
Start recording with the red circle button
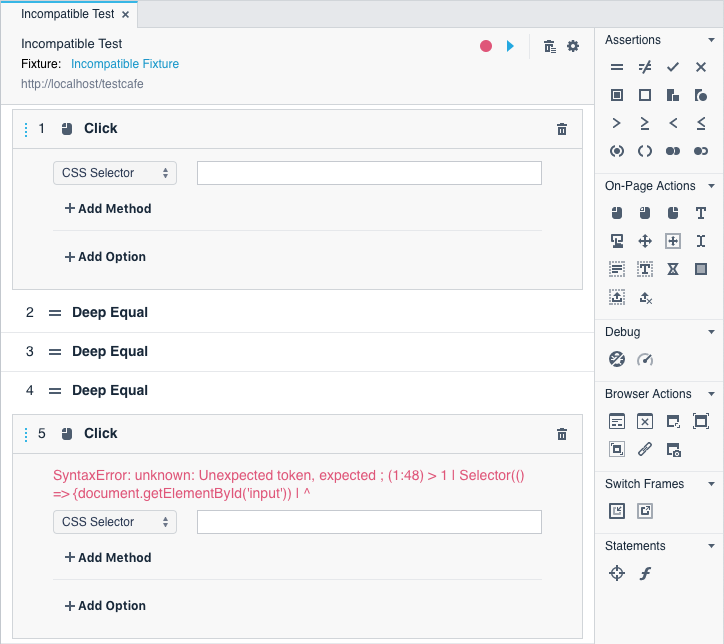485,46
